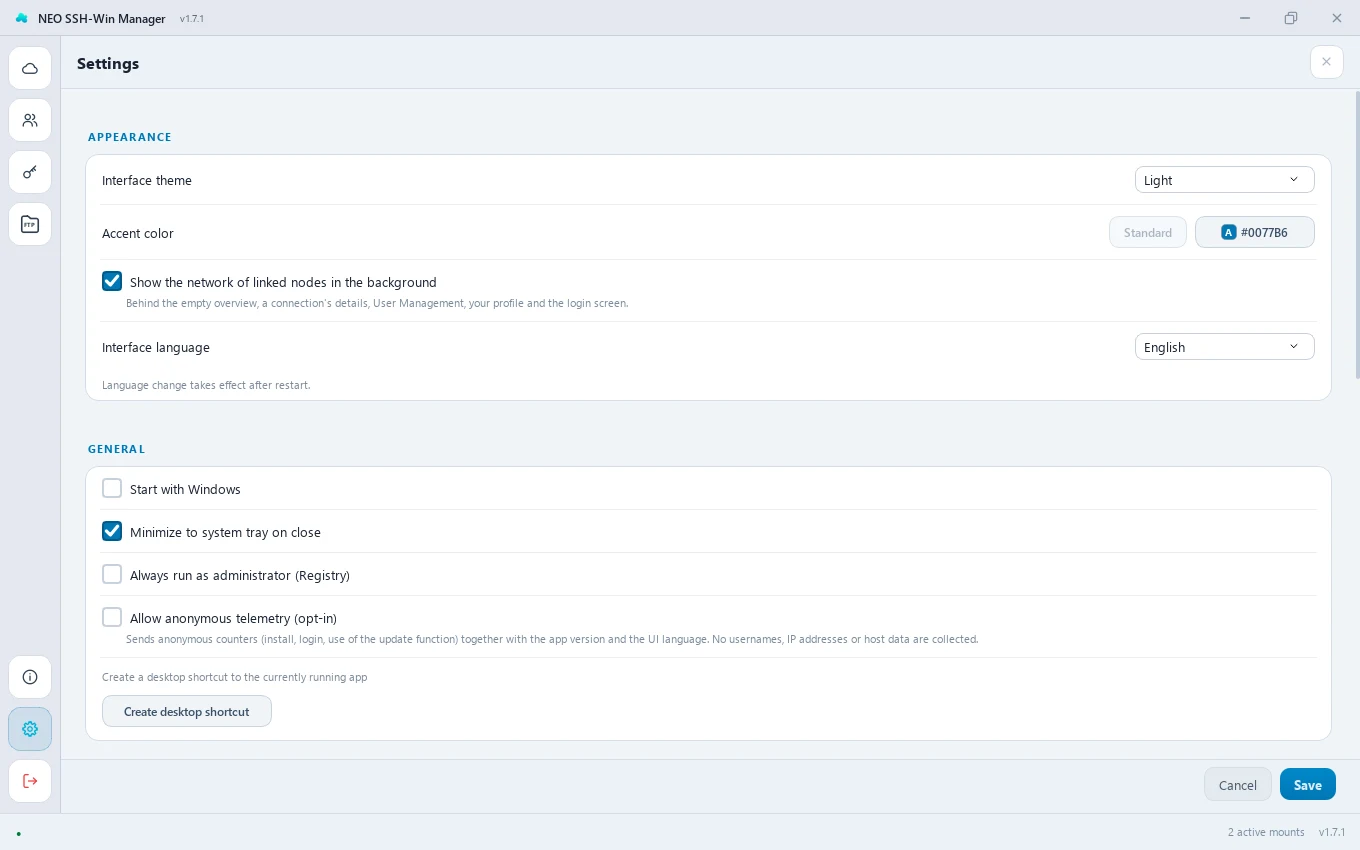The image size is (1360, 850).
Task: Disable Minimize to system tray on close
Action: (112, 532)
